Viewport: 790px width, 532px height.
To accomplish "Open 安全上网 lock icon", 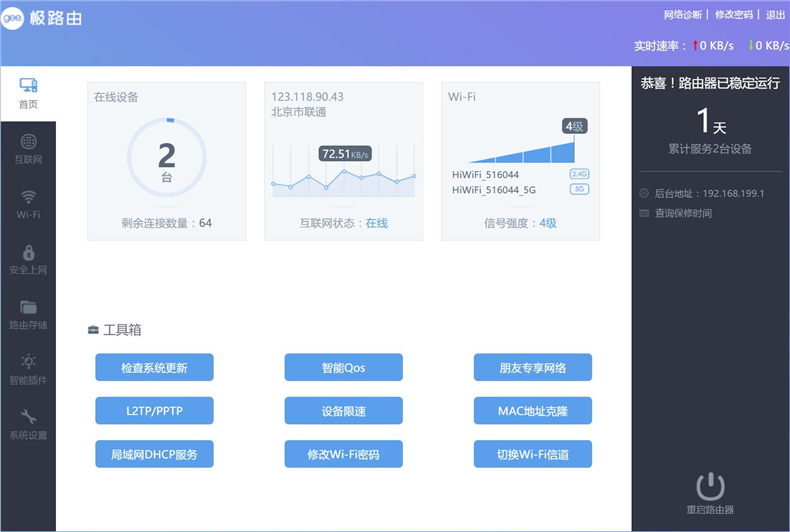I will (x=29, y=252).
